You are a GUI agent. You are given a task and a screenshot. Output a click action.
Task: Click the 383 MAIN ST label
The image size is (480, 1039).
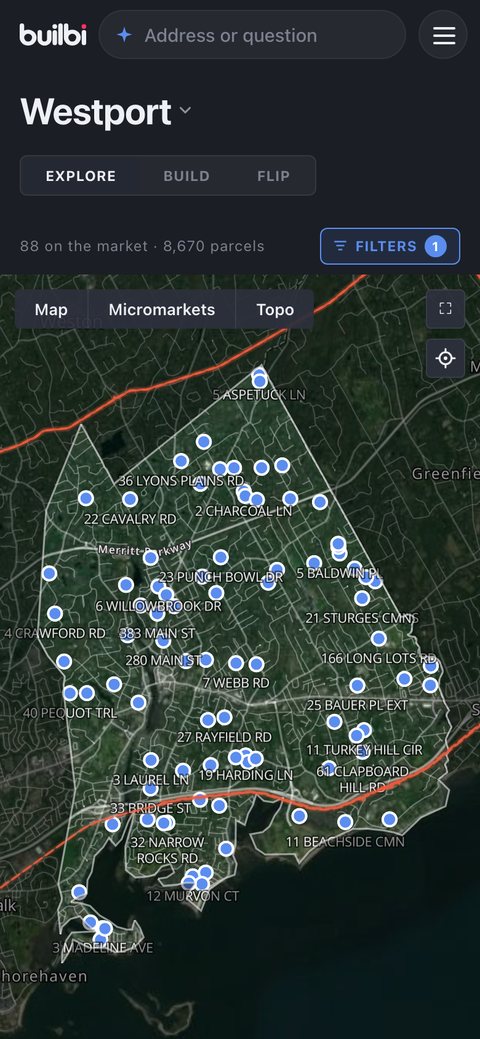157,634
